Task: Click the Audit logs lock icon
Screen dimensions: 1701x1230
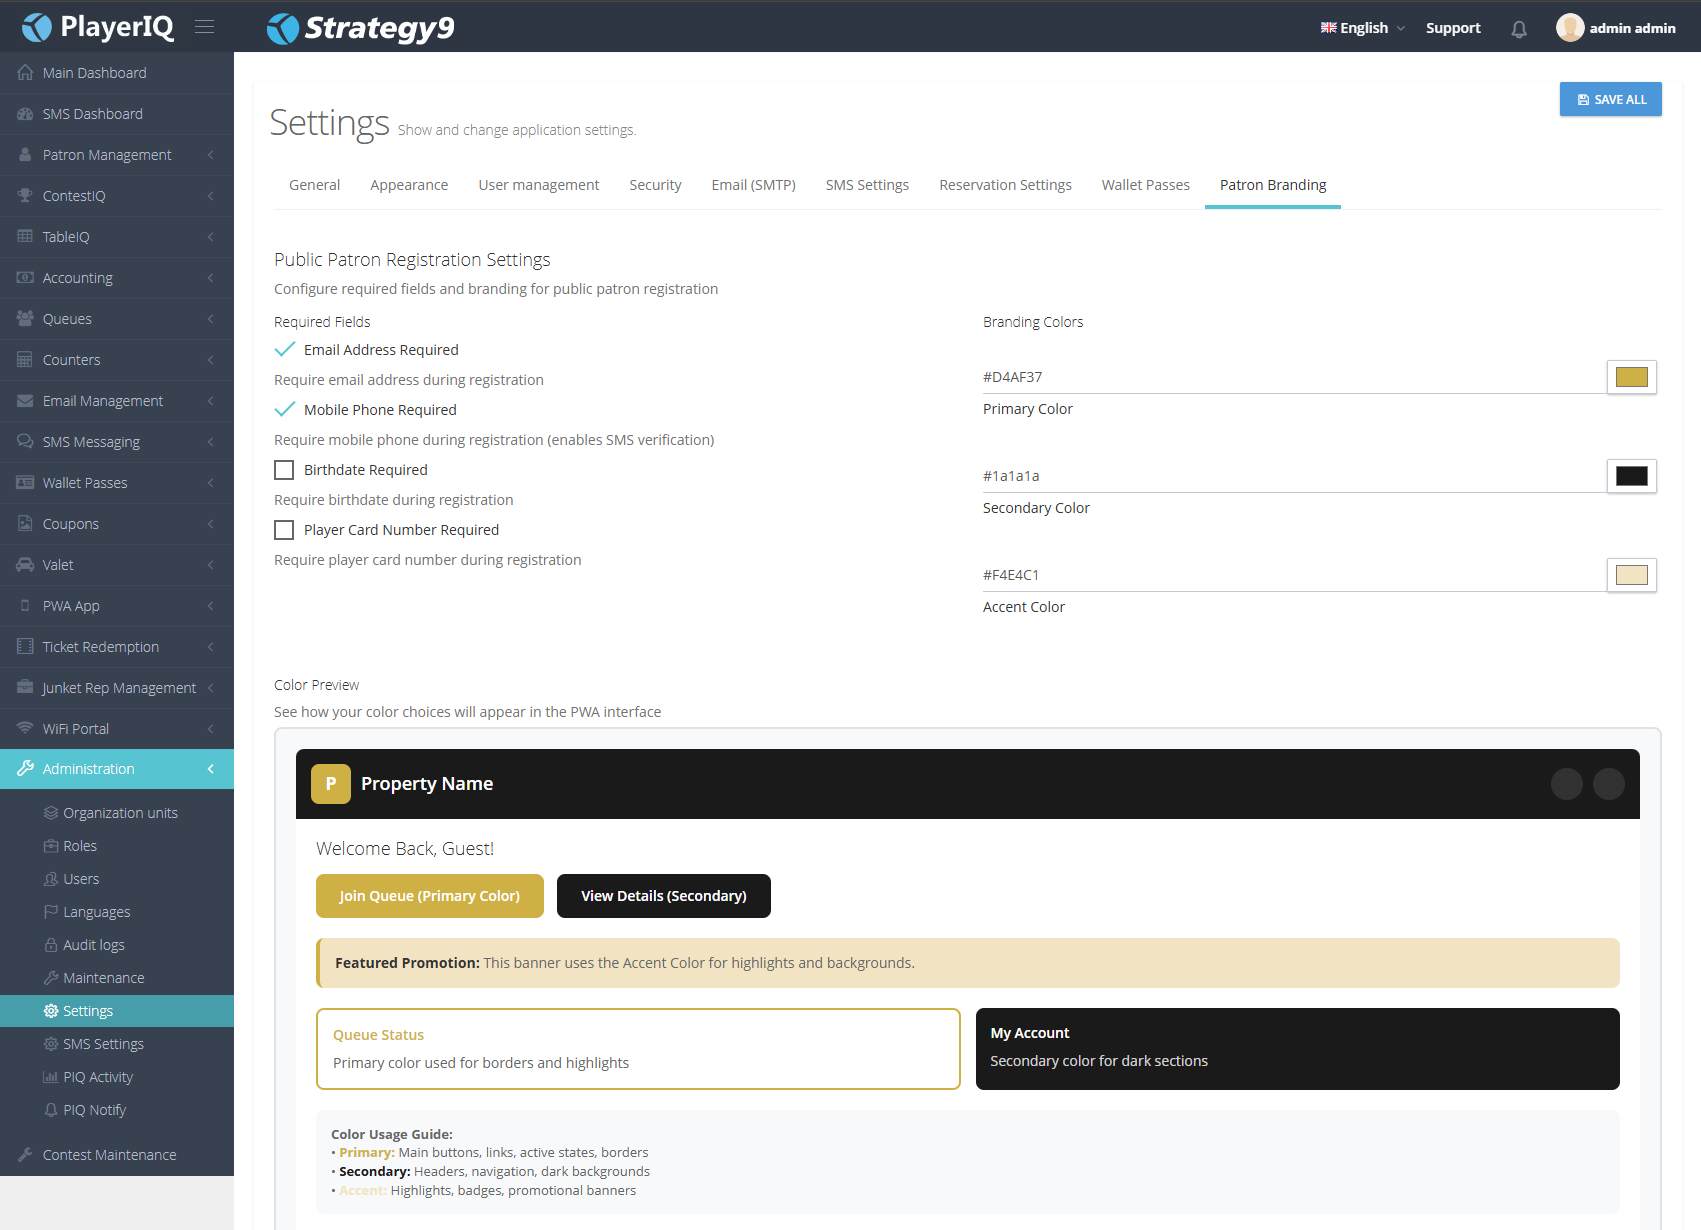Action: coord(51,945)
